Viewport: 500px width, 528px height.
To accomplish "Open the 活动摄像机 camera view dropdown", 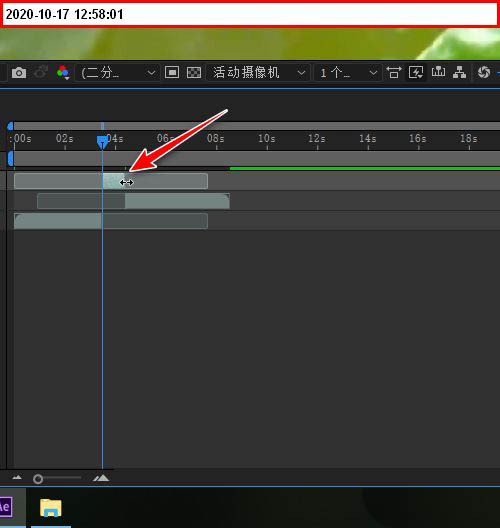I will tap(258, 72).
